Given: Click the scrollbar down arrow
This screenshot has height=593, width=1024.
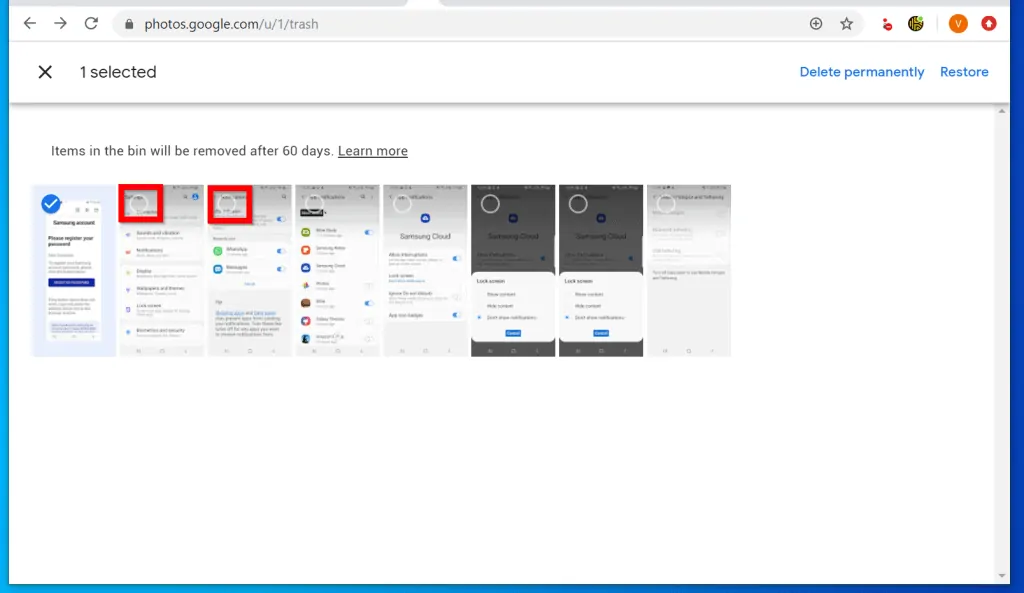Looking at the screenshot, I should pos(1002,576).
